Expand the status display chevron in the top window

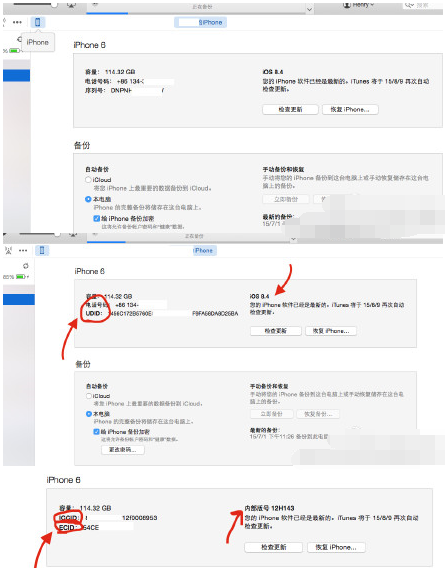pos(309,9)
